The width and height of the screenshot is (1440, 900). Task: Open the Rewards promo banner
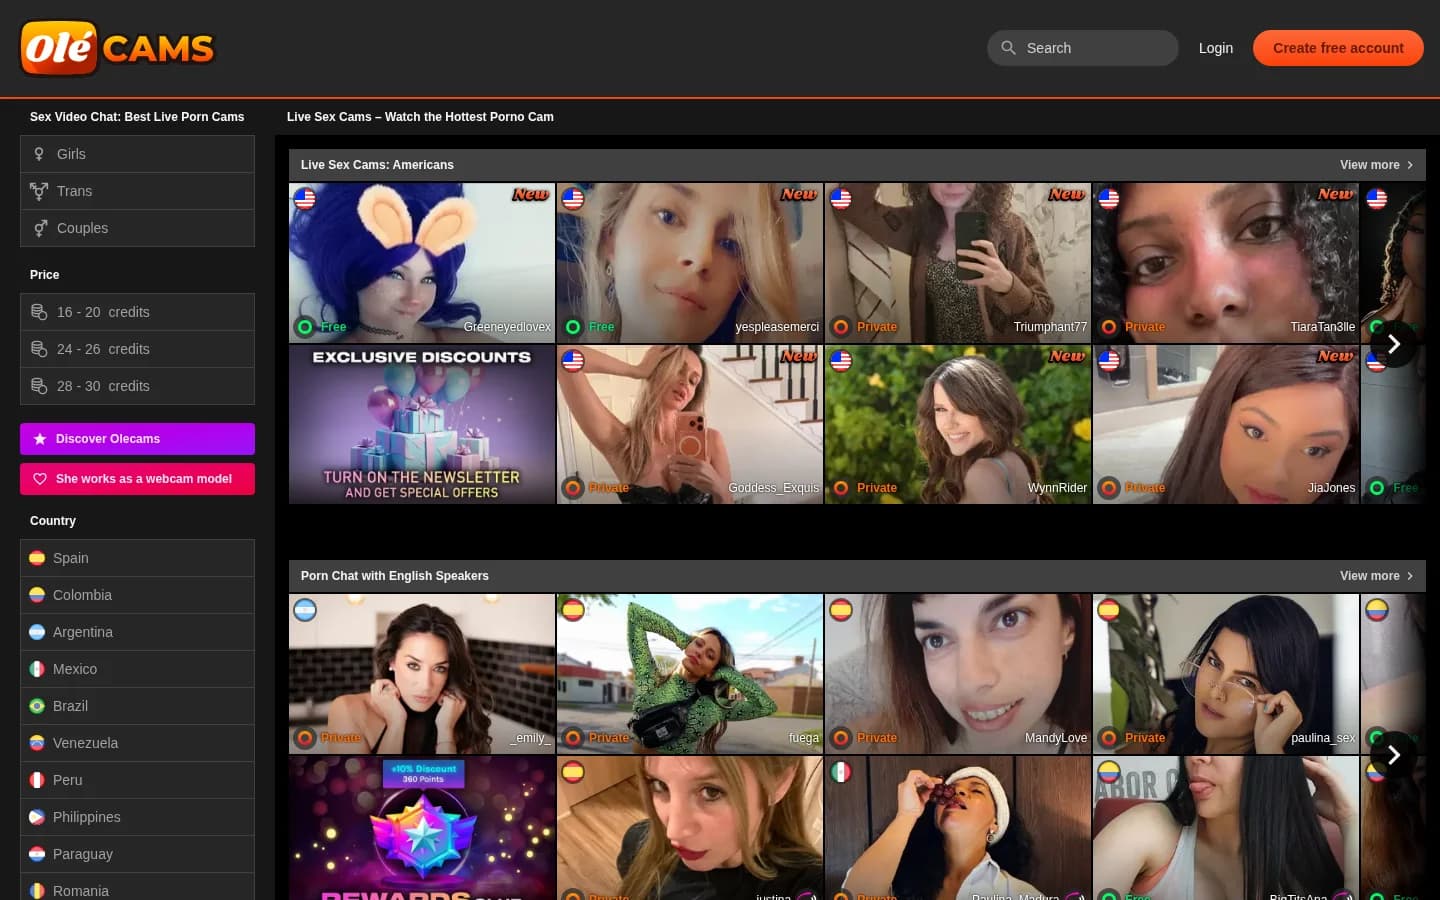point(422,828)
